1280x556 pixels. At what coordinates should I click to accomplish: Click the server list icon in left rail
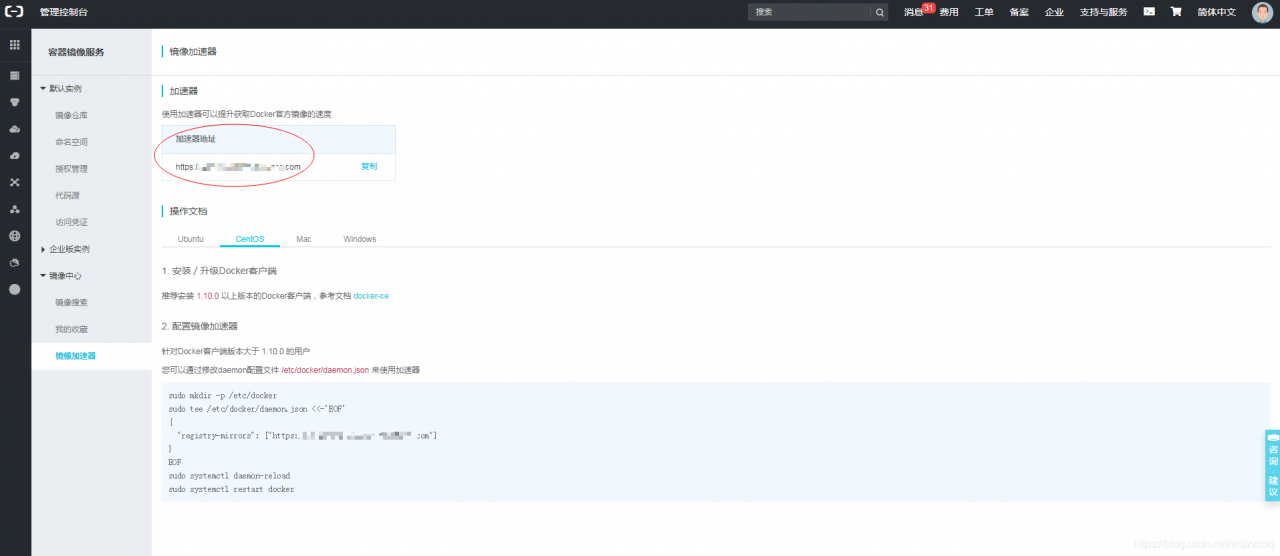(15, 75)
